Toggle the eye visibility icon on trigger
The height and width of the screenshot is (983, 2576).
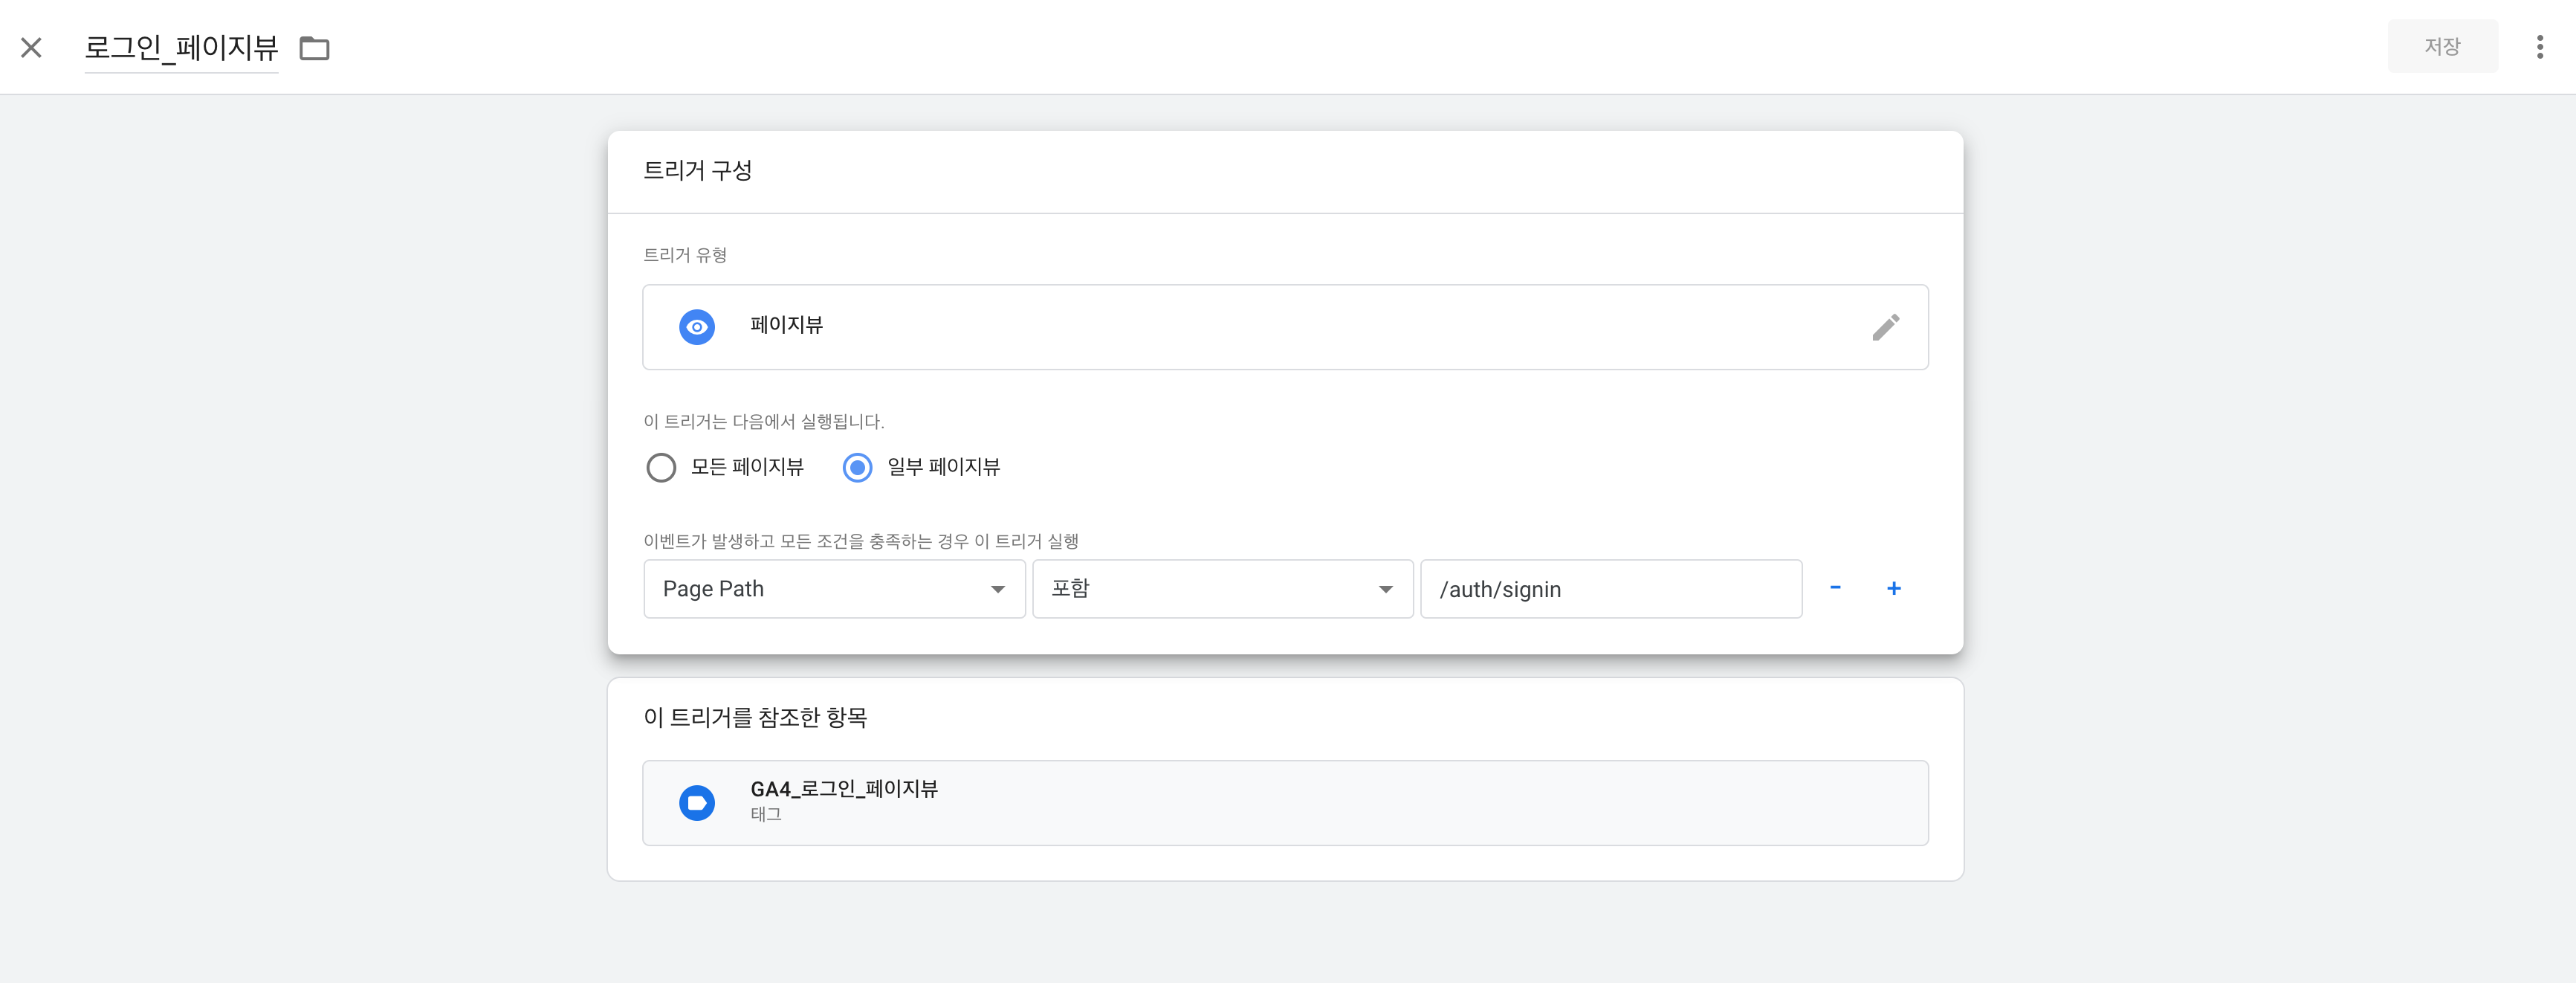pyautogui.click(x=698, y=326)
